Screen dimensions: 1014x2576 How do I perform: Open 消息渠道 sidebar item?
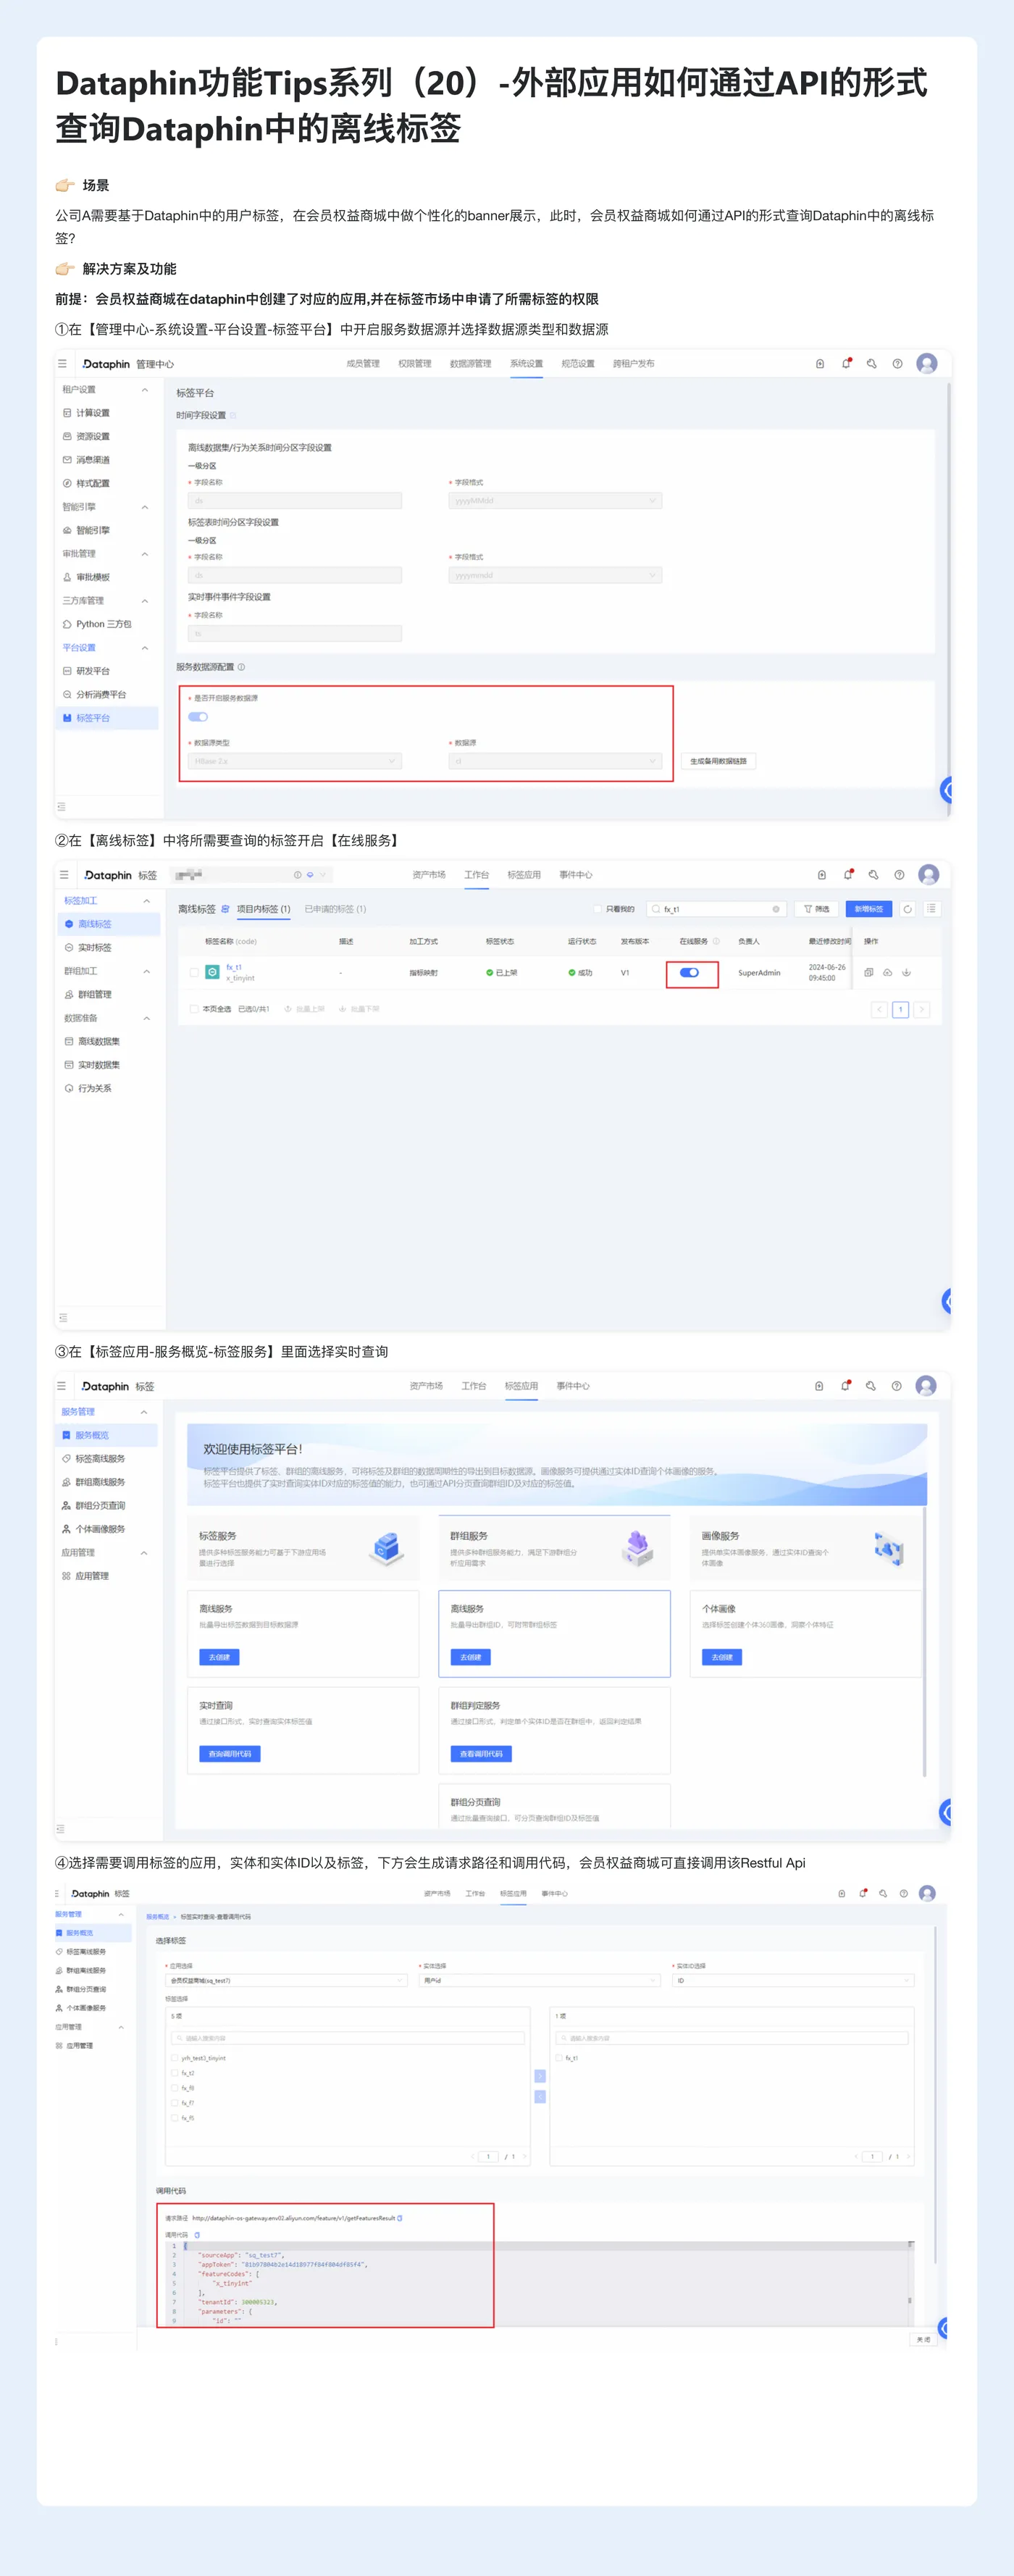click(x=93, y=460)
